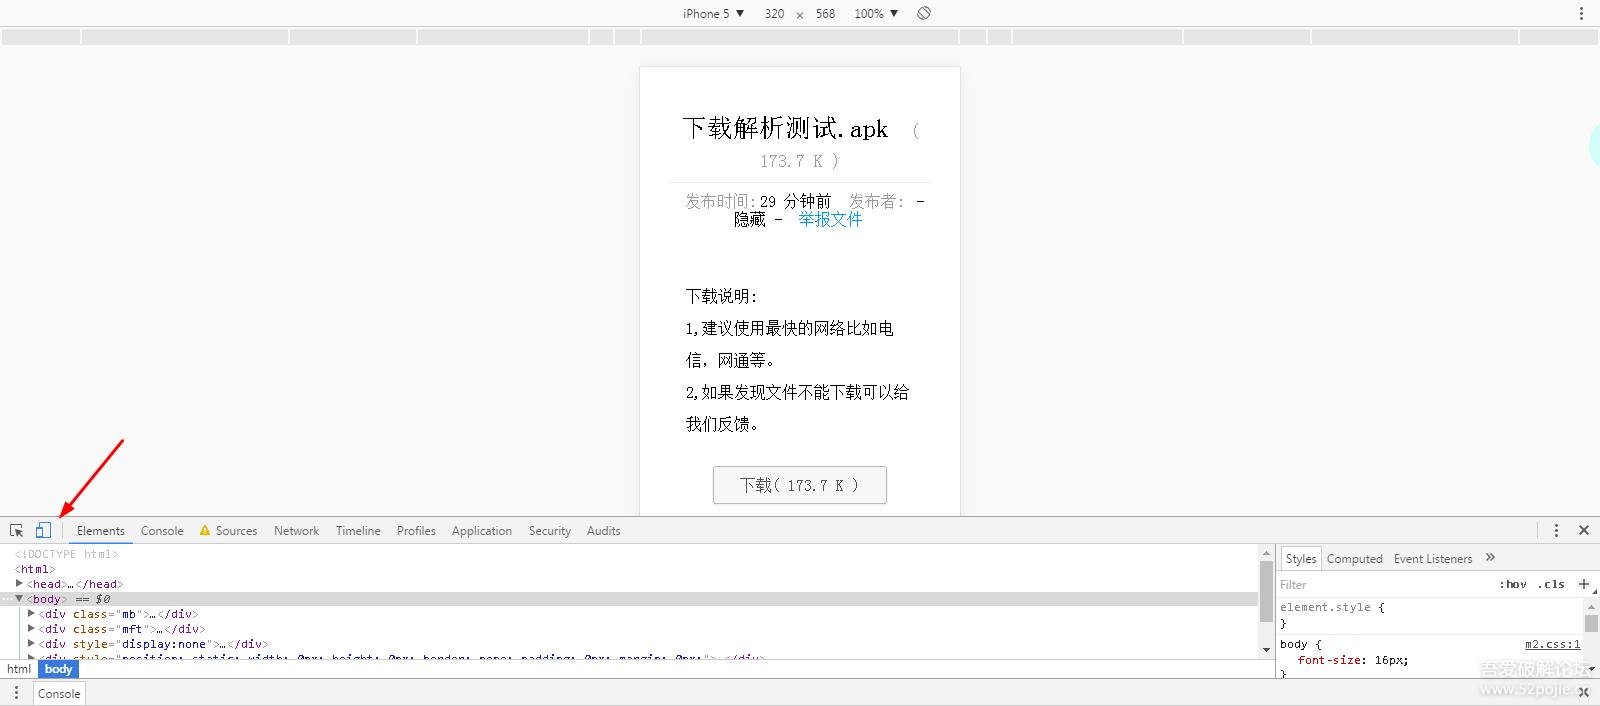Image resolution: width=1600 pixels, height=706 pixels.
Task: Select body in the breadcrumb bar
Action: click(x=59, y=669)
